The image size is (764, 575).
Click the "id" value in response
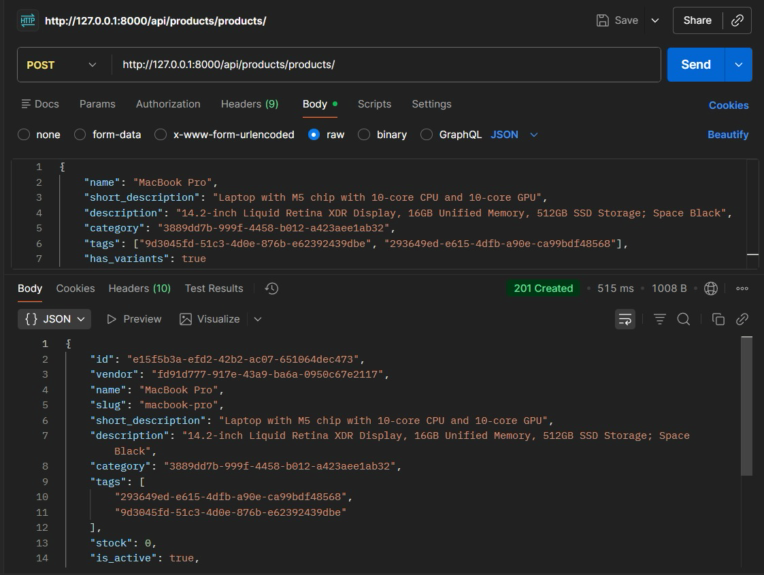pos(243,360)
